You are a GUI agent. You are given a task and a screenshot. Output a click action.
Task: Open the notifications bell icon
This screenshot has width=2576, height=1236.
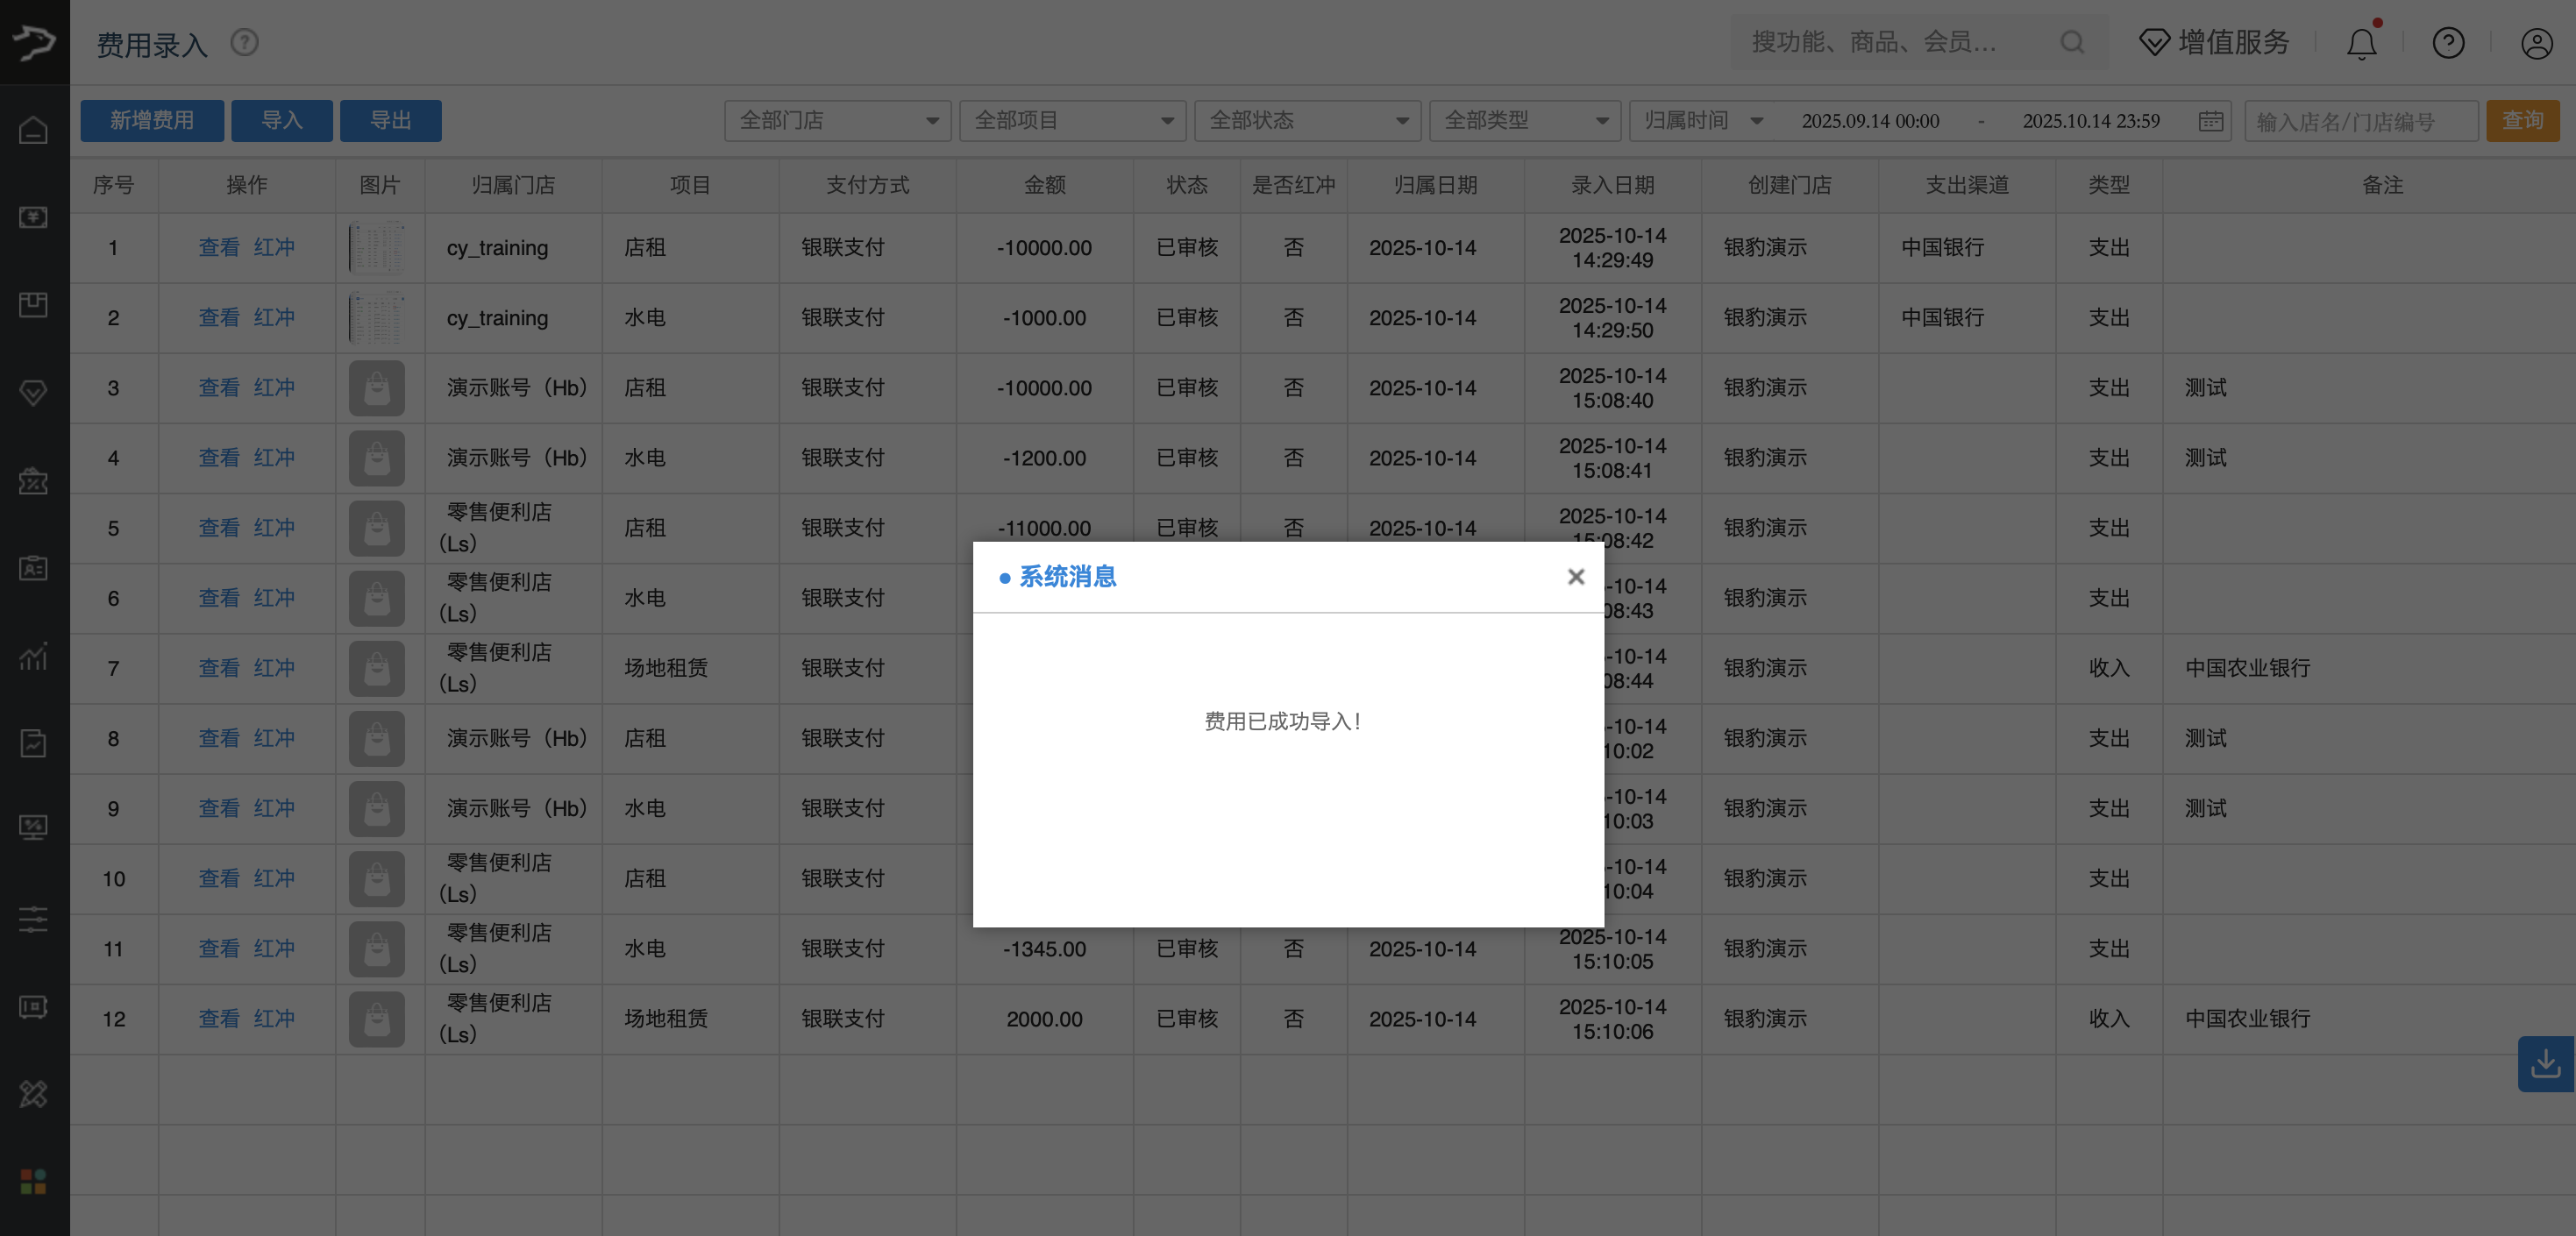[x=2361, y=42]
